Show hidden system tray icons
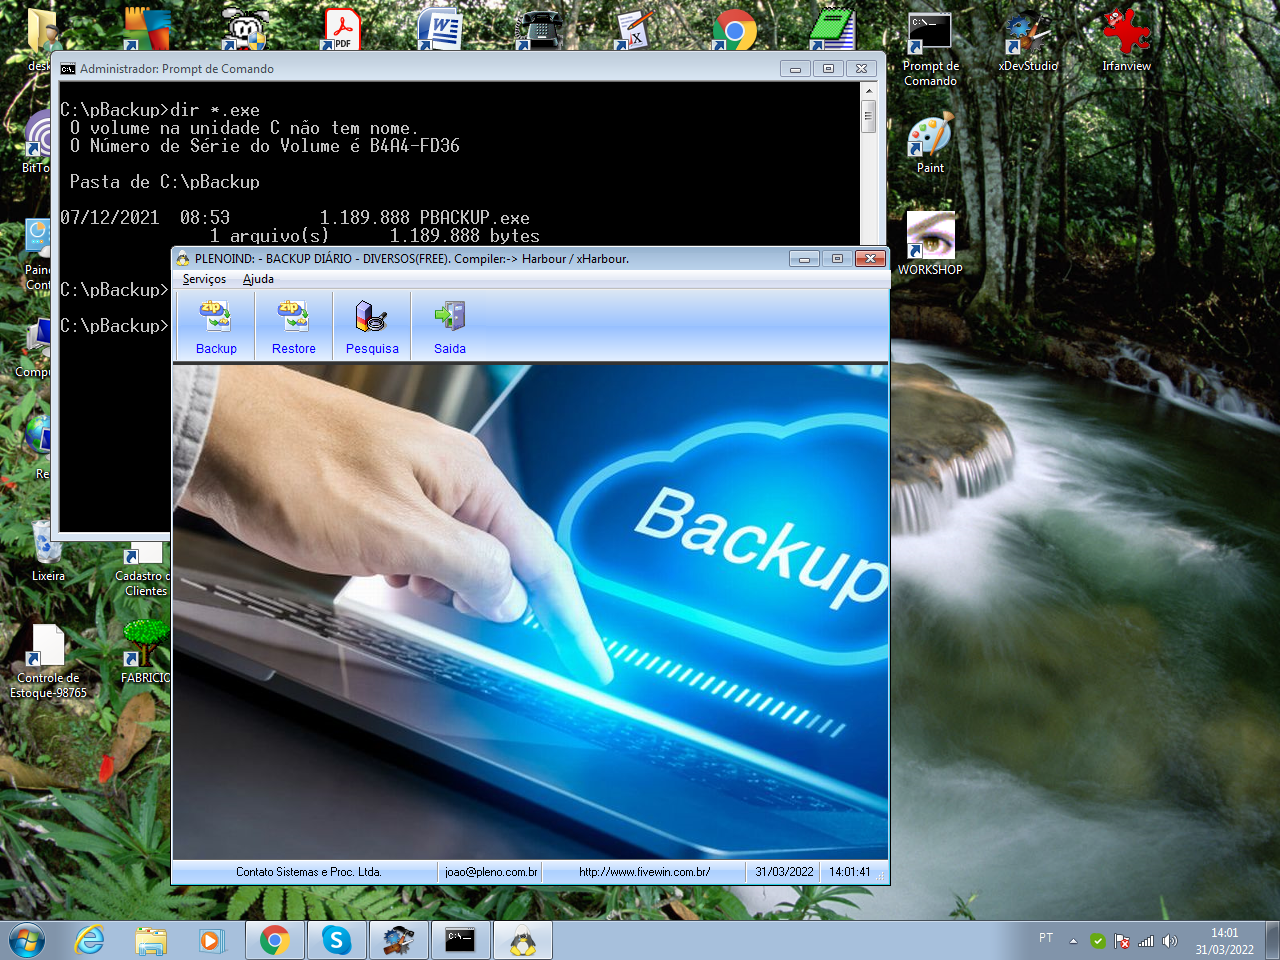1280x960 pixels. [1073, 941]
